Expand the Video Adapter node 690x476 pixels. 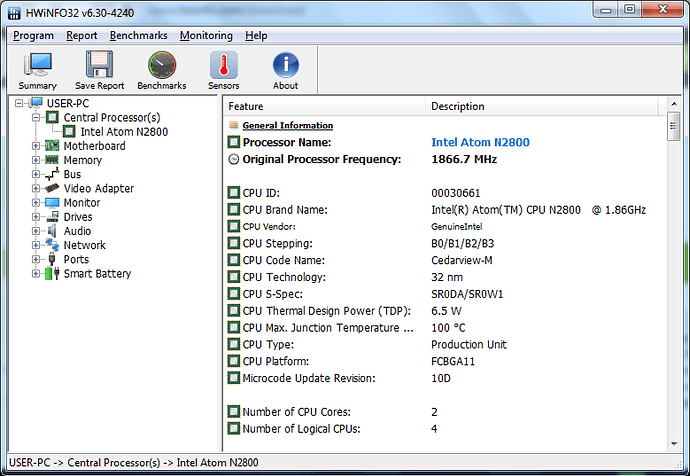36,188
